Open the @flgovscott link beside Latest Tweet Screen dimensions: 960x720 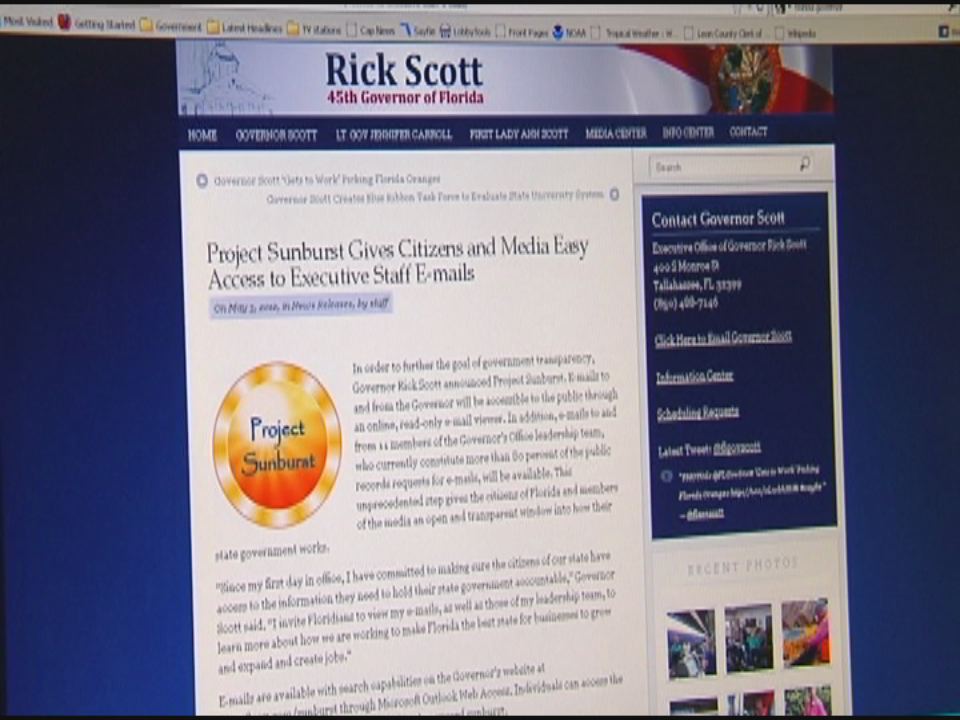pyautogui.click(x=737, y=448)
